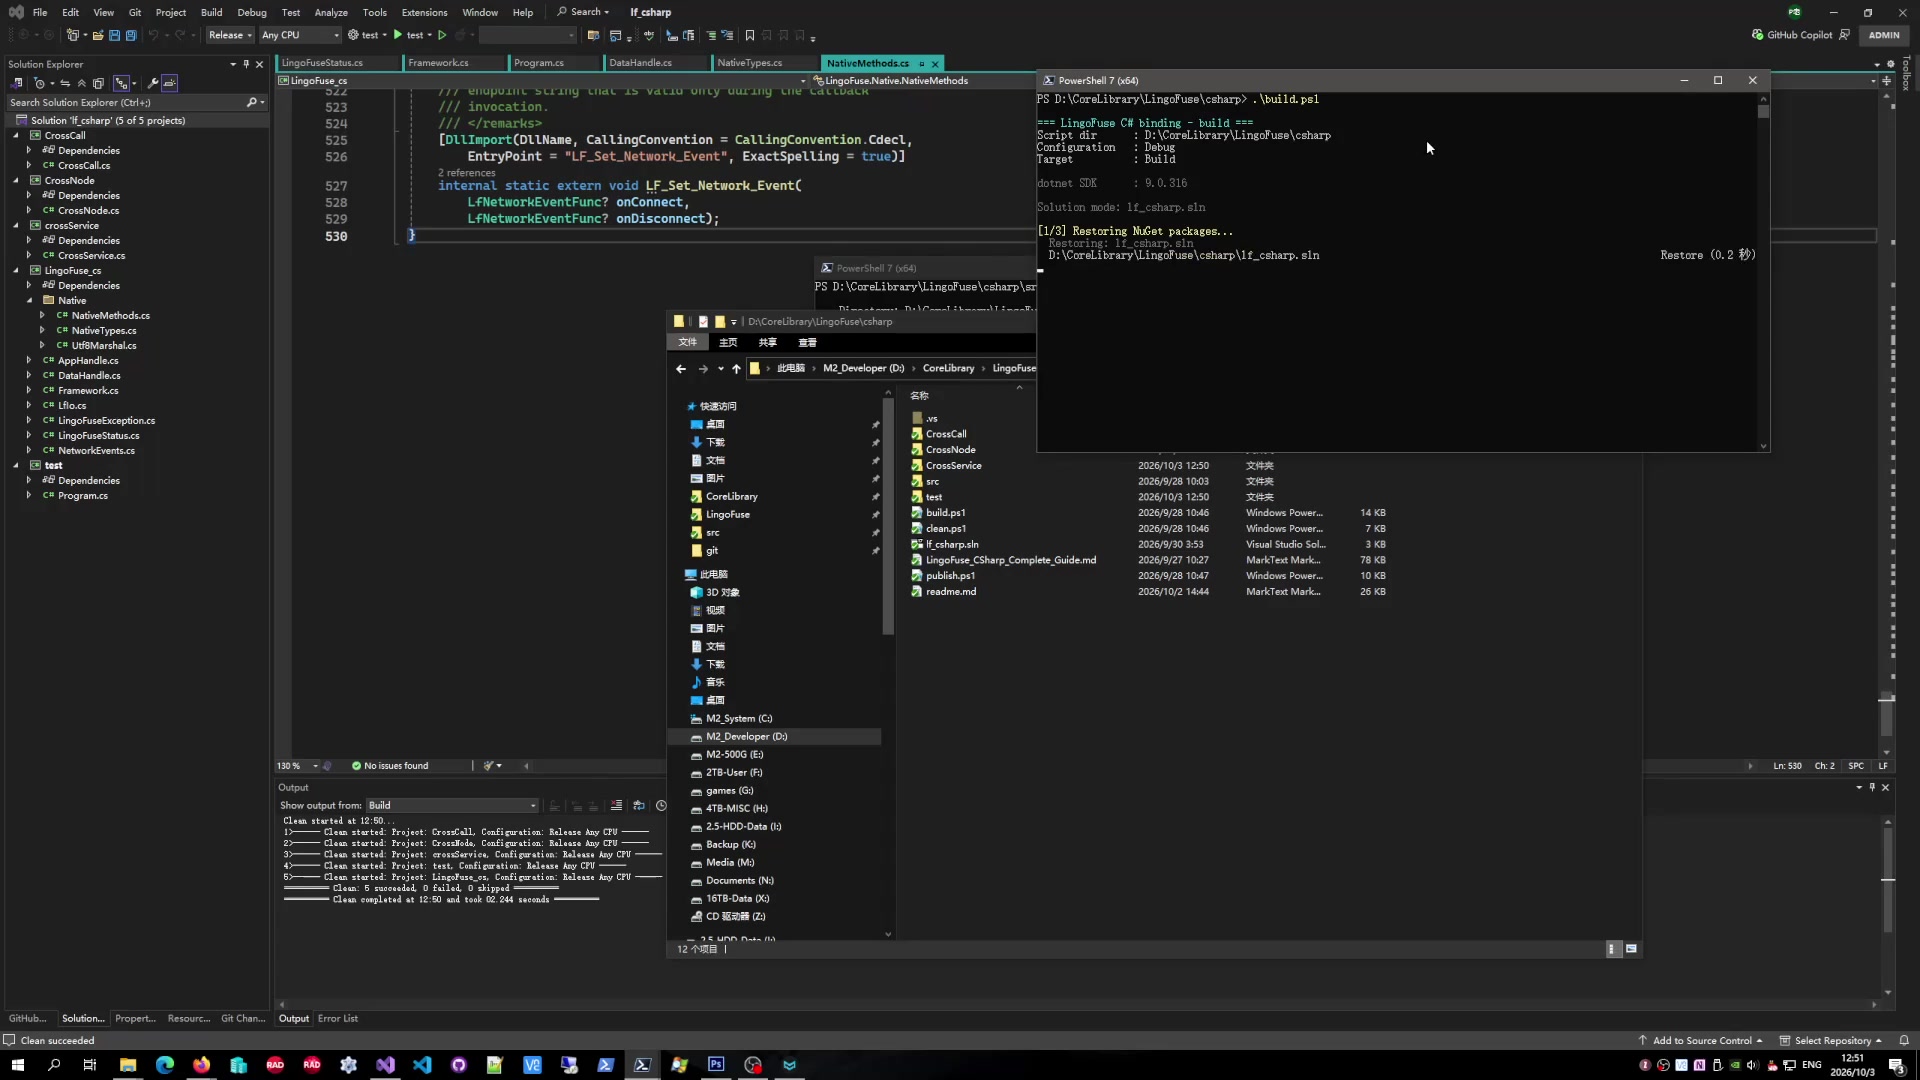Open the Release configuration dropdown
Screen dimensions: 1920x1080
pyautogui.click(x=230, y=35)
